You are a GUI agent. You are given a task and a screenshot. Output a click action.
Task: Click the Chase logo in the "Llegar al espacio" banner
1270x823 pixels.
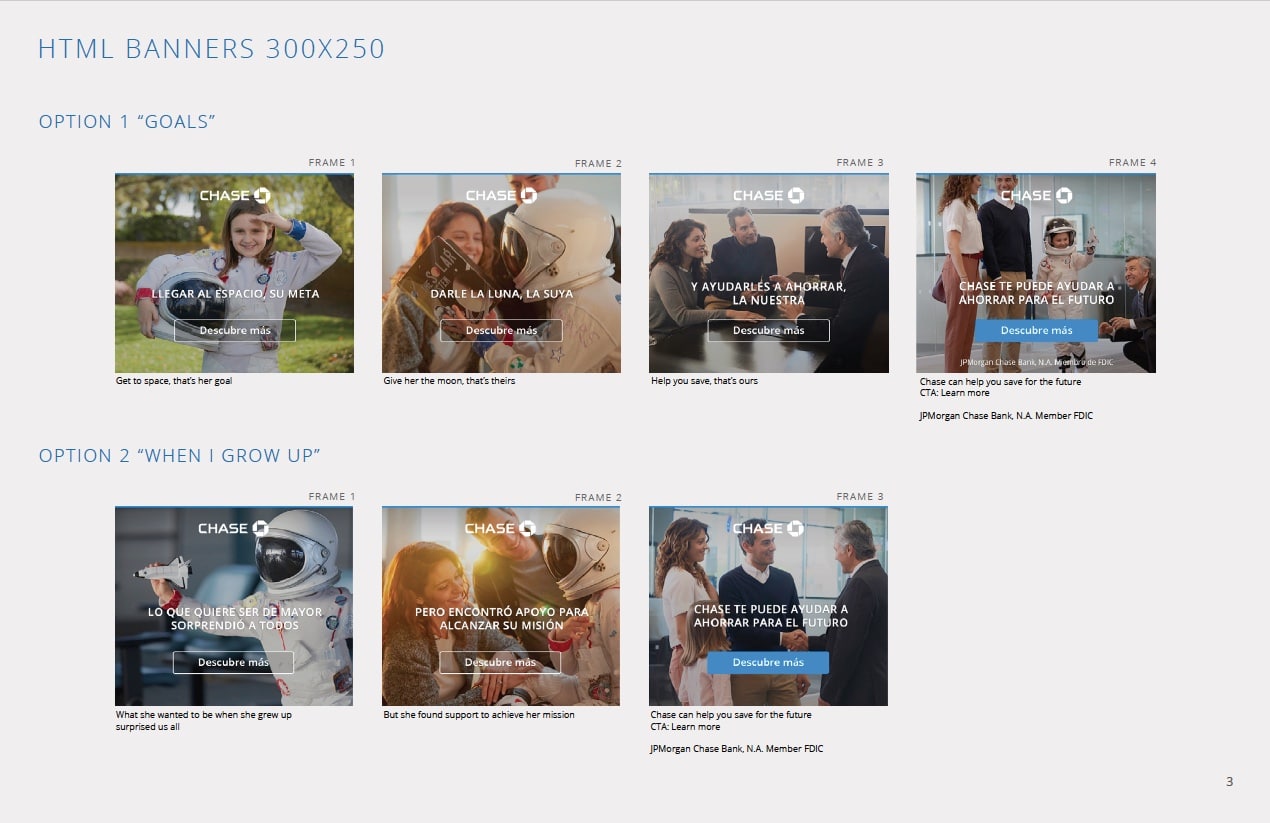coord(235,195)
